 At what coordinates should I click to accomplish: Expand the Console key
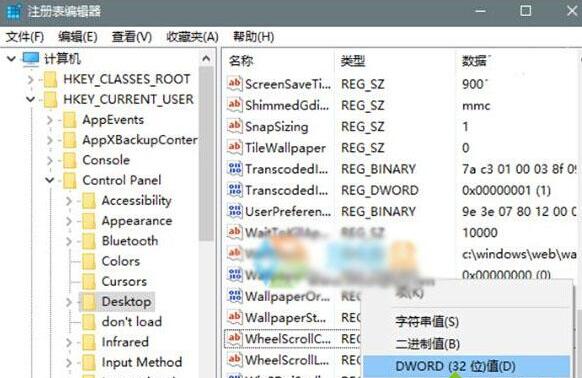coord(50,160)
